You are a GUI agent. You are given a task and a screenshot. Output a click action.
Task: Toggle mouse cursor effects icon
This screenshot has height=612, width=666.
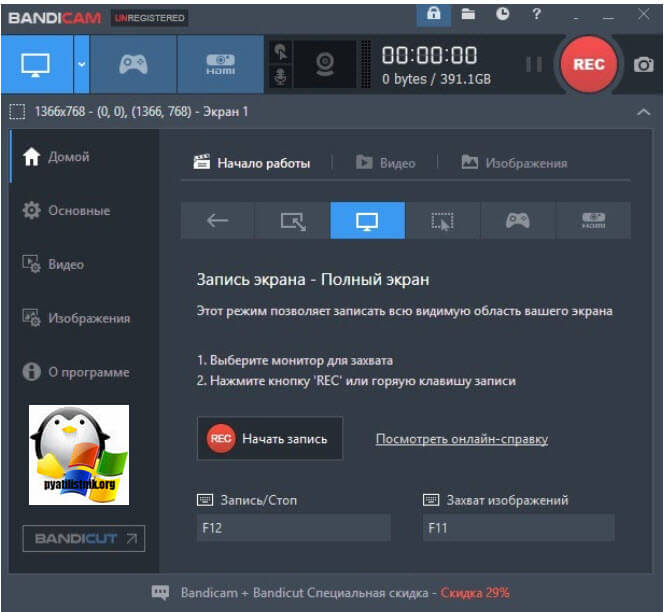[280, 52]
